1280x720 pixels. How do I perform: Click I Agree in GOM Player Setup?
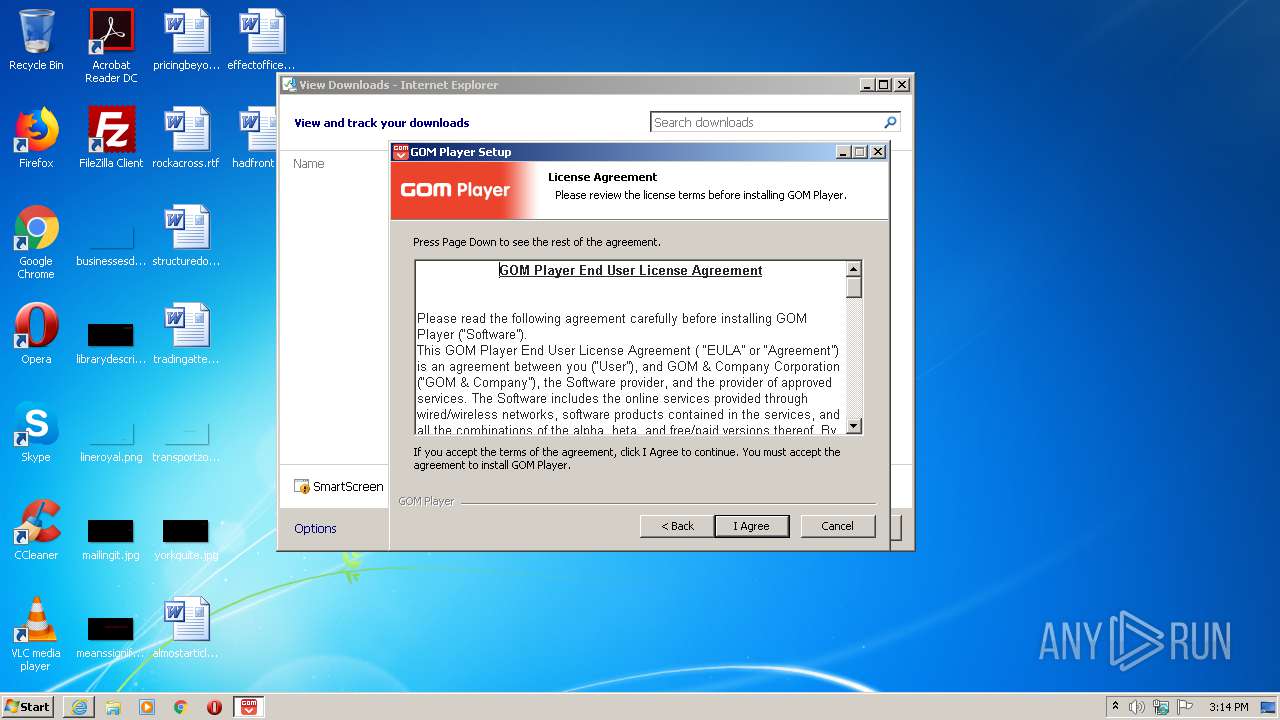point(752,526)
